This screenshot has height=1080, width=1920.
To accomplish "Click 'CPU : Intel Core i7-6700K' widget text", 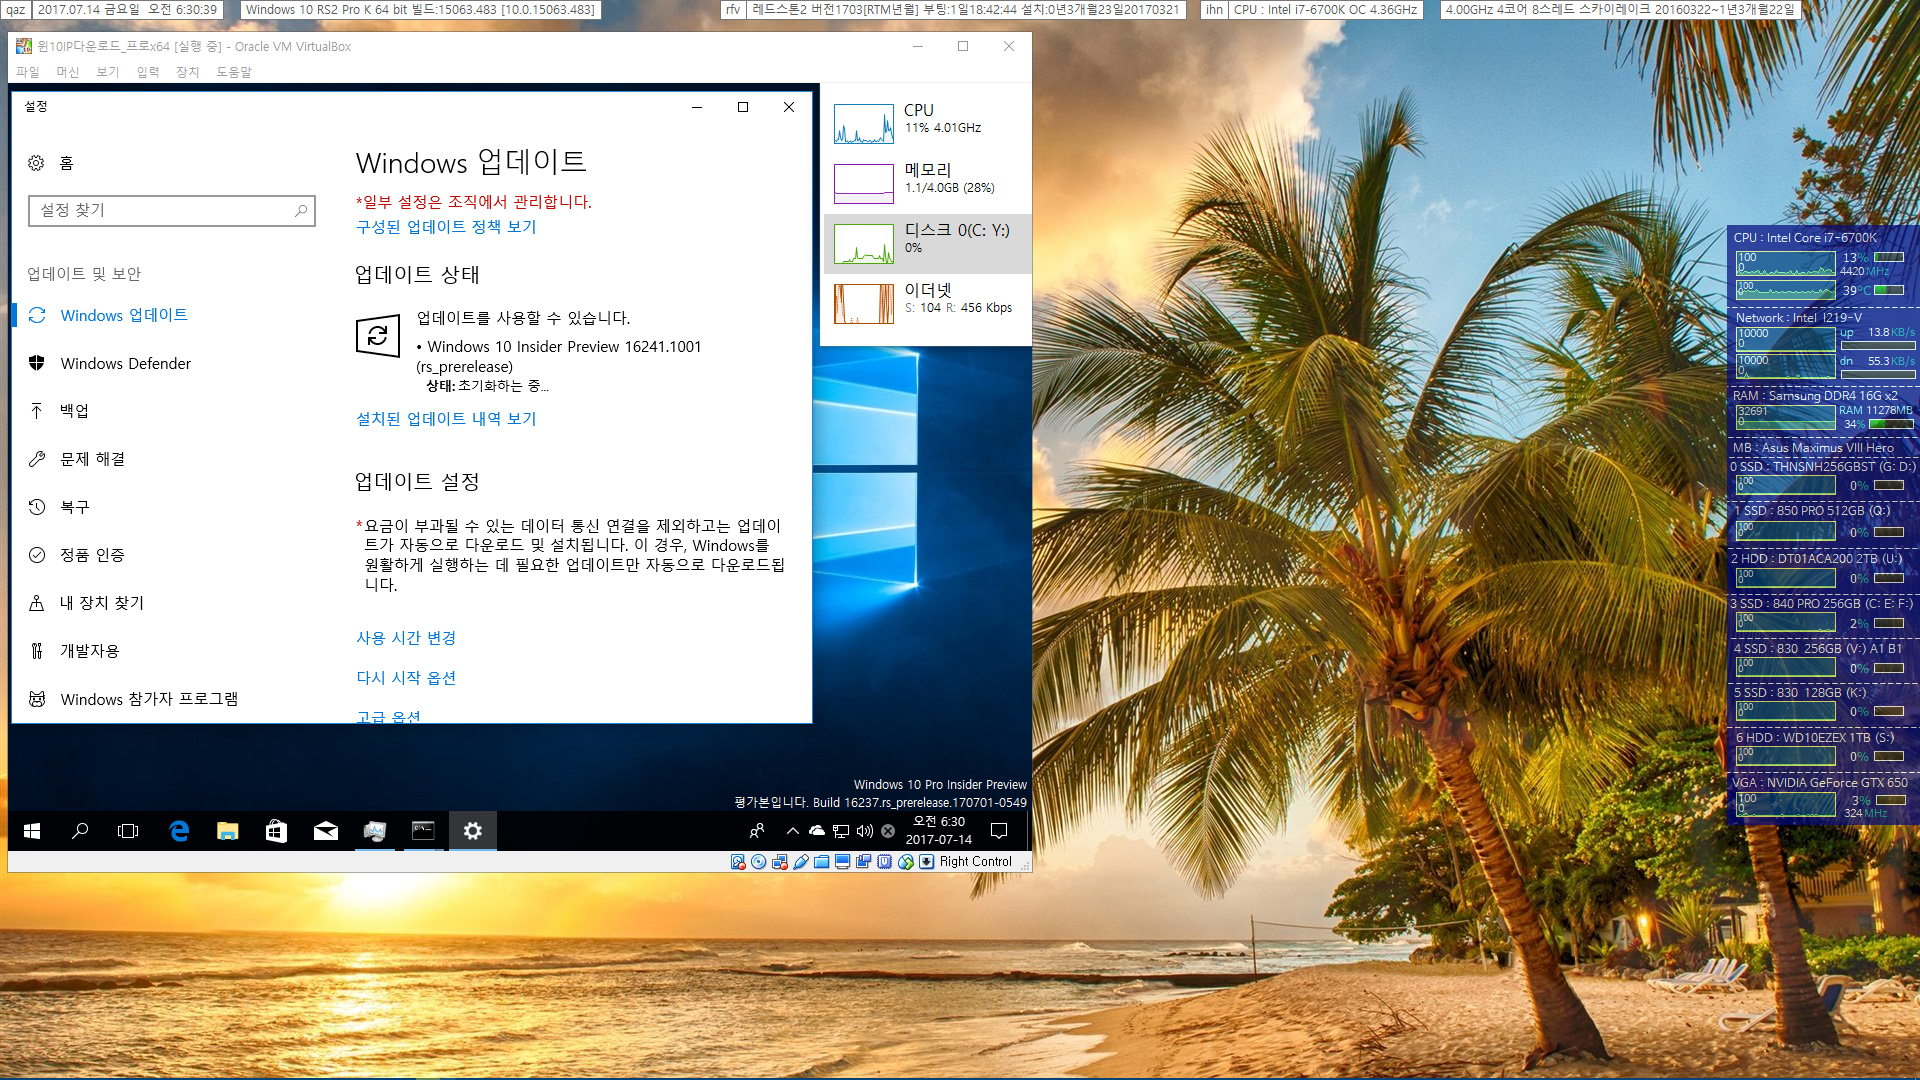I will [1805, 238].
